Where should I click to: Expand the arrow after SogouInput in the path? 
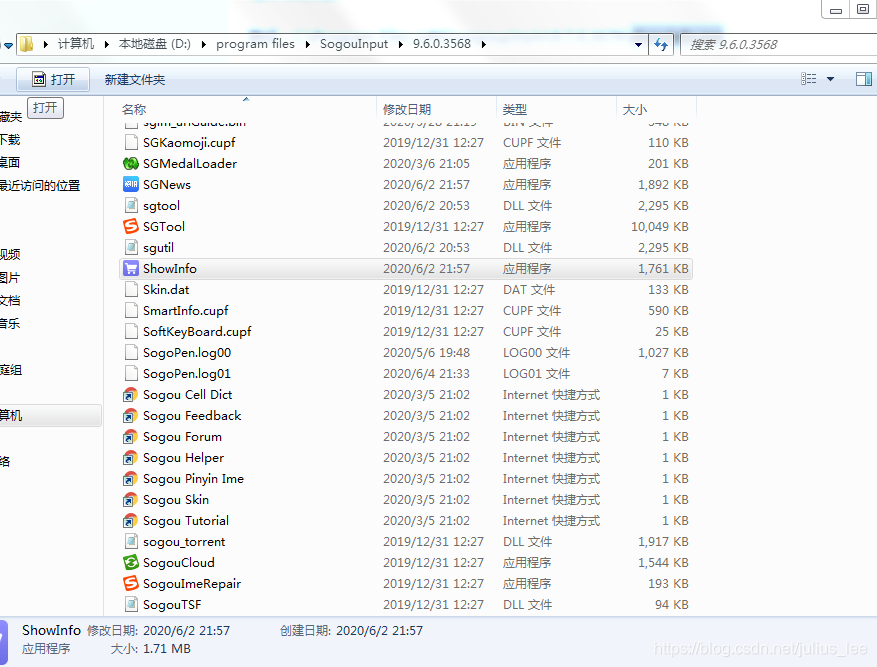pos(400,44)
